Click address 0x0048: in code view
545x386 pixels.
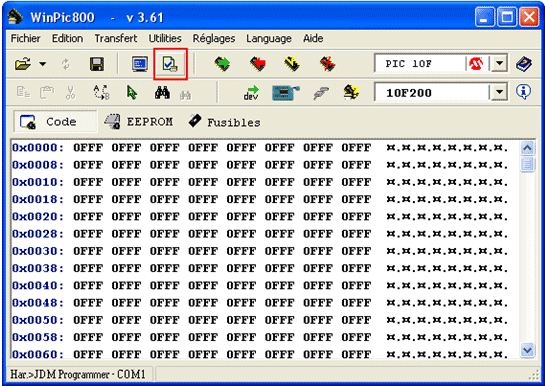click(x=38, y=303)
